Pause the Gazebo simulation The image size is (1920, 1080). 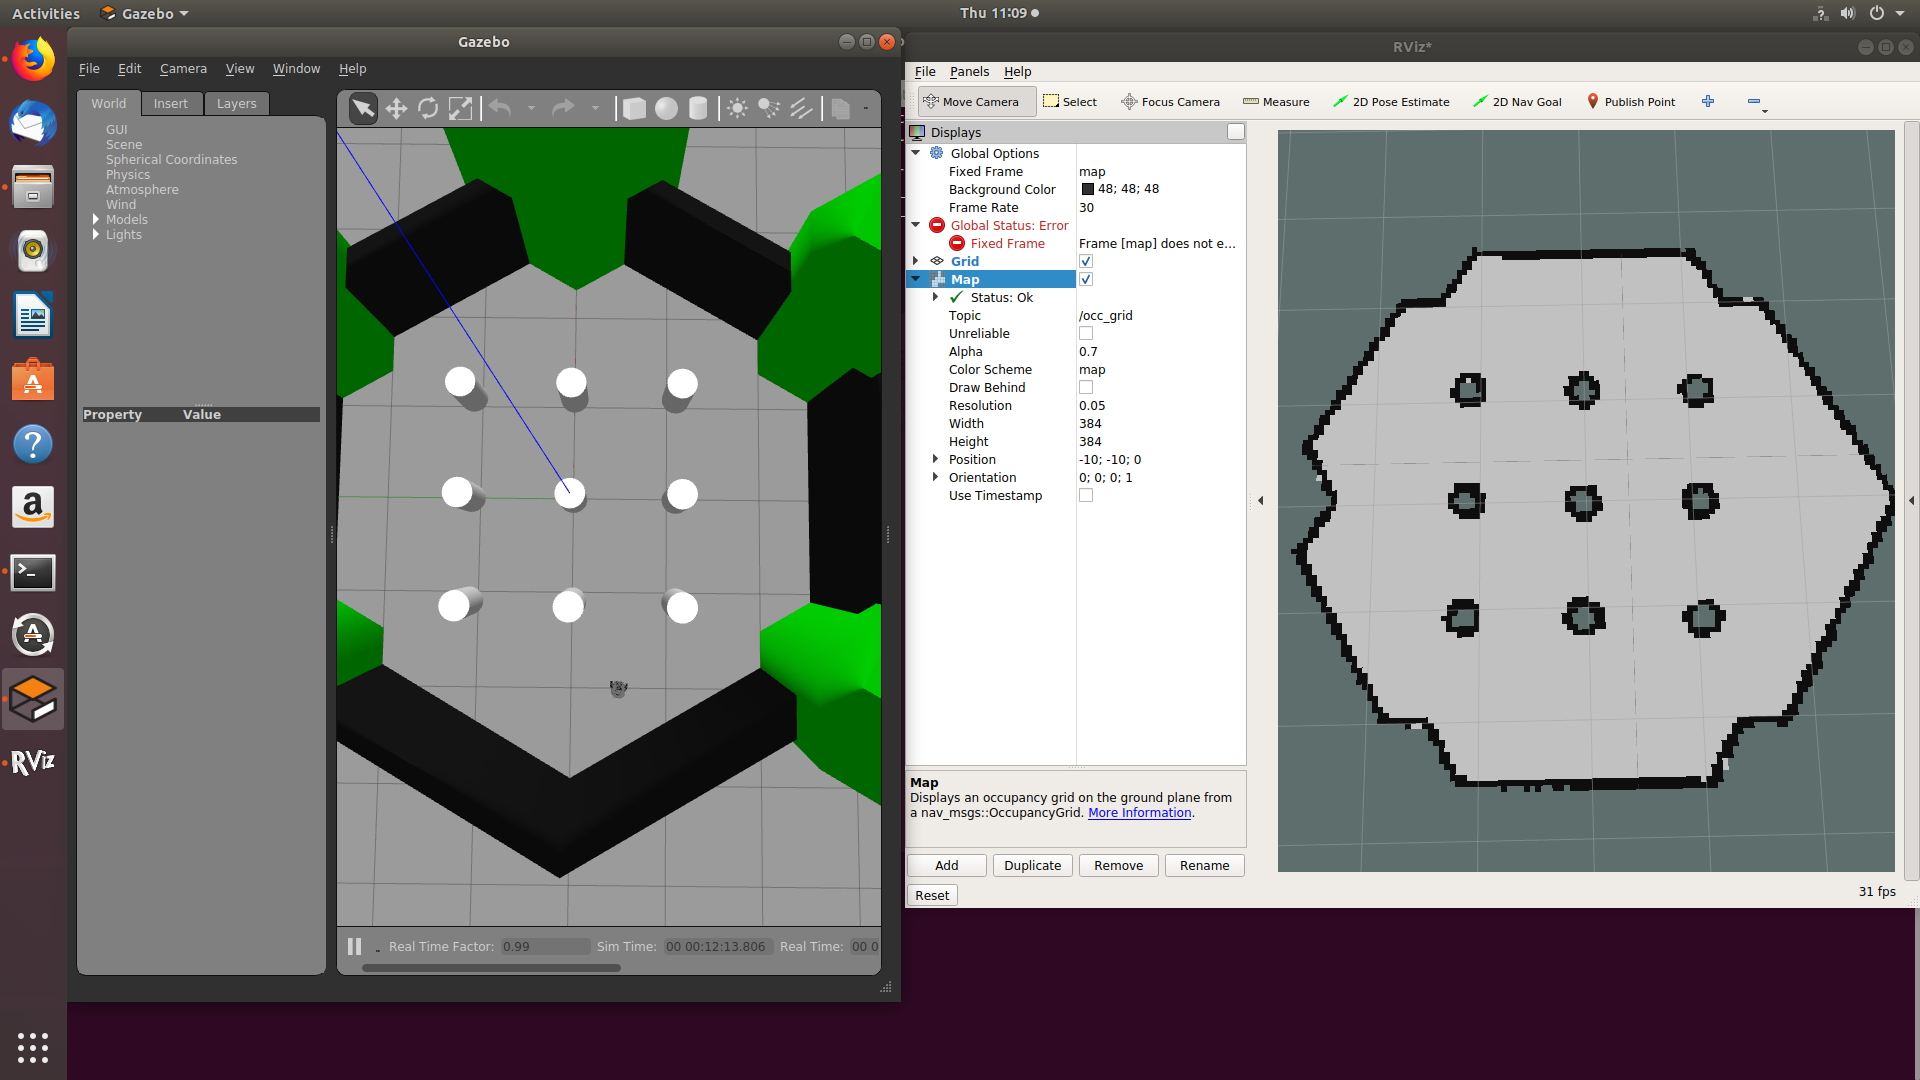point(354,946)
